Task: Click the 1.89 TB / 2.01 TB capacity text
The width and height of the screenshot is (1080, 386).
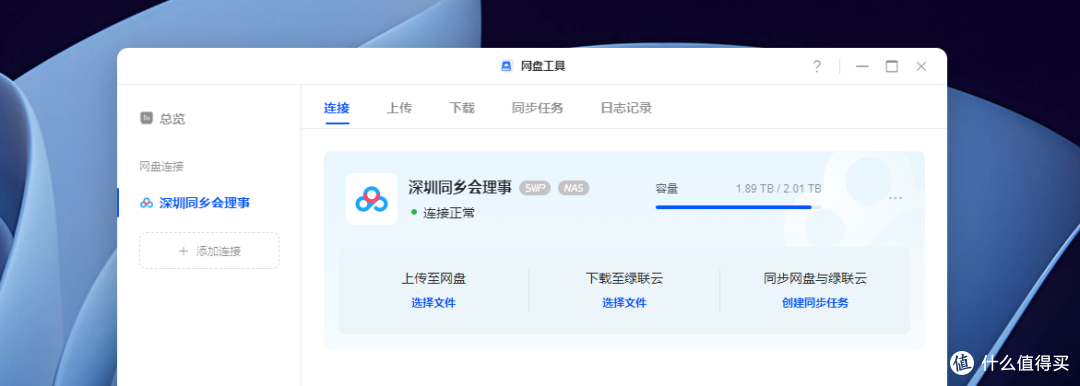Action: pos(778,188)
